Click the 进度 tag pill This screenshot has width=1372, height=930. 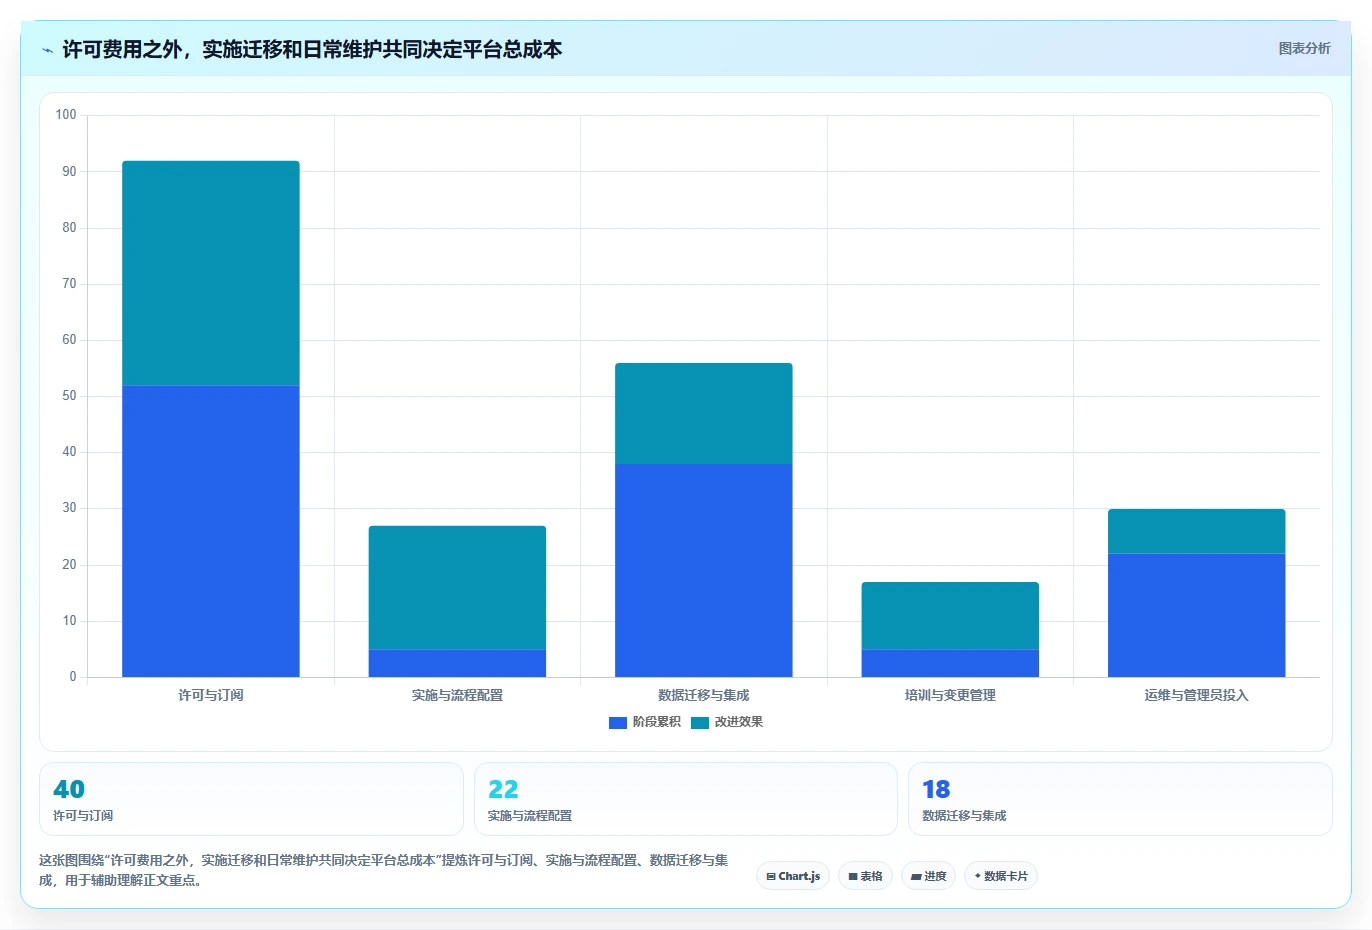click(x=928, y=876)
